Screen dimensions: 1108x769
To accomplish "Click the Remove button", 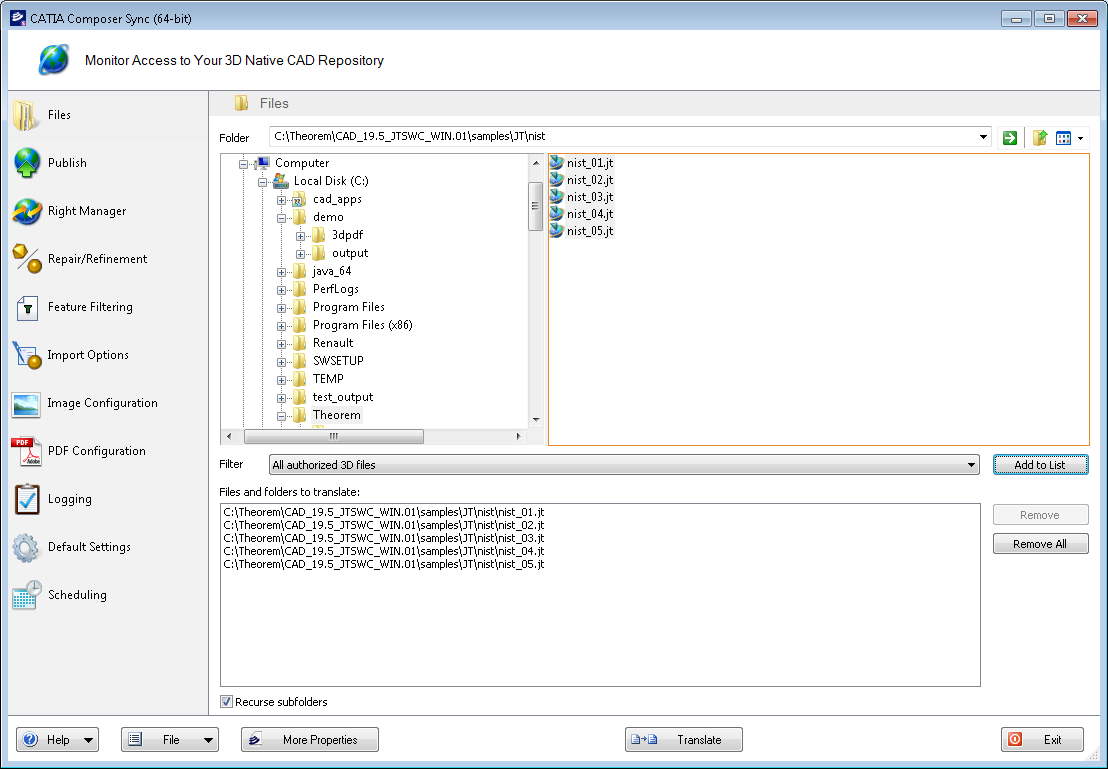I will [1040, 515].
